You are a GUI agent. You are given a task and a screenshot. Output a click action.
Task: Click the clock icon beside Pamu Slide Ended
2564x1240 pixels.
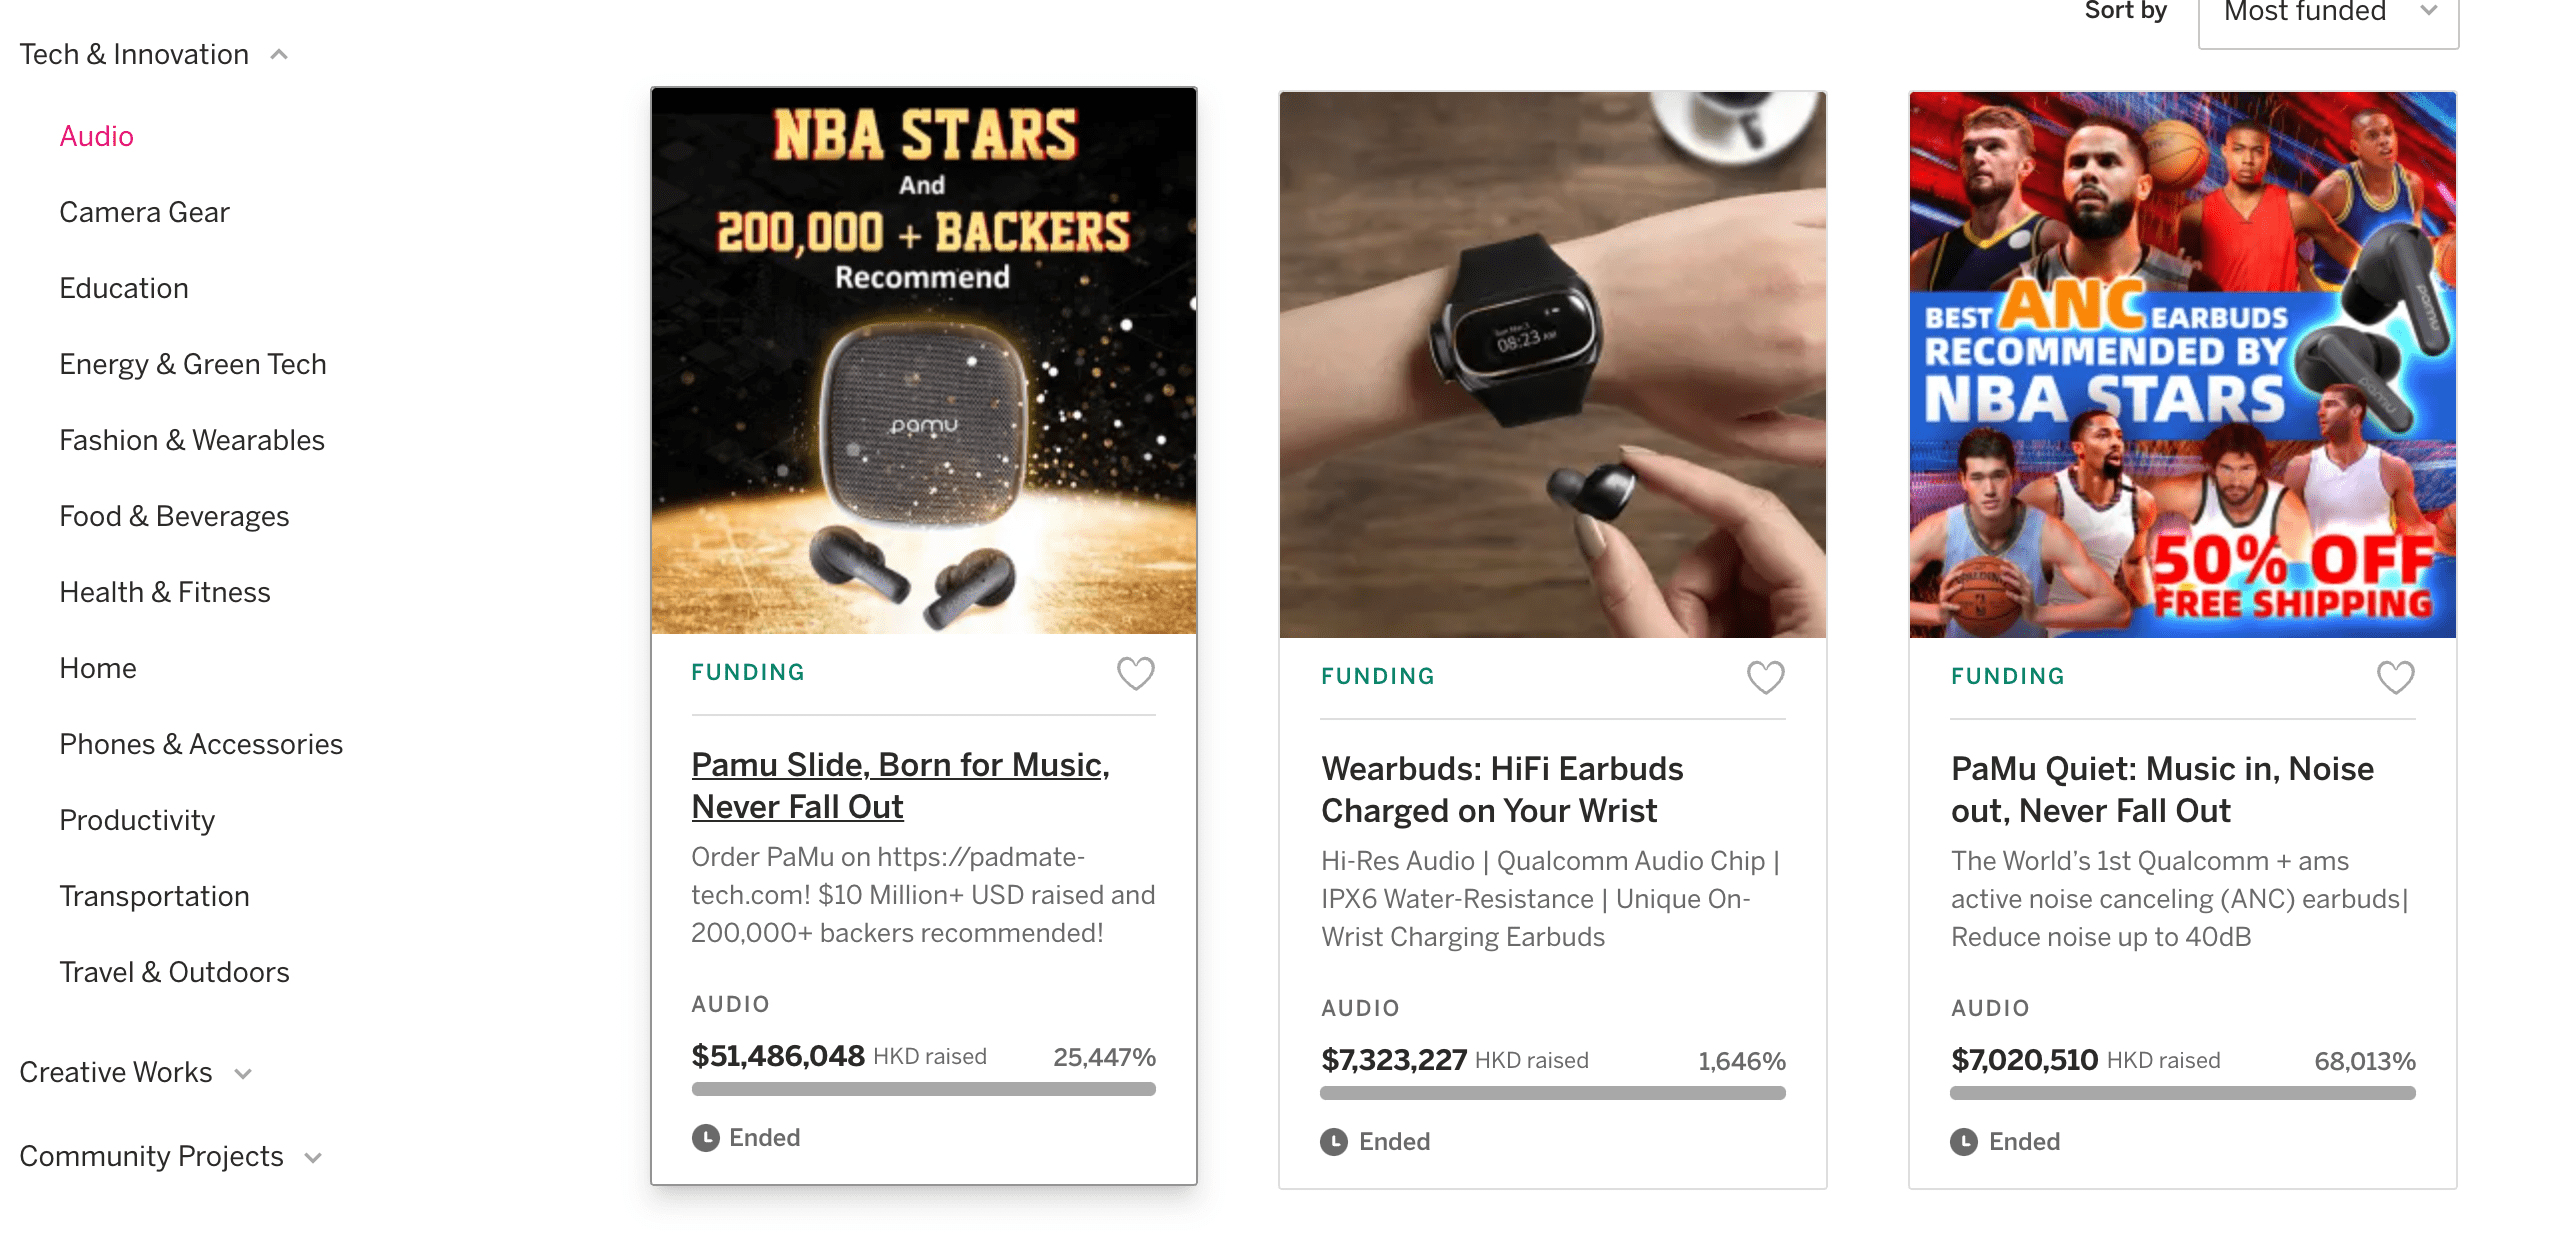point(706,1138)
